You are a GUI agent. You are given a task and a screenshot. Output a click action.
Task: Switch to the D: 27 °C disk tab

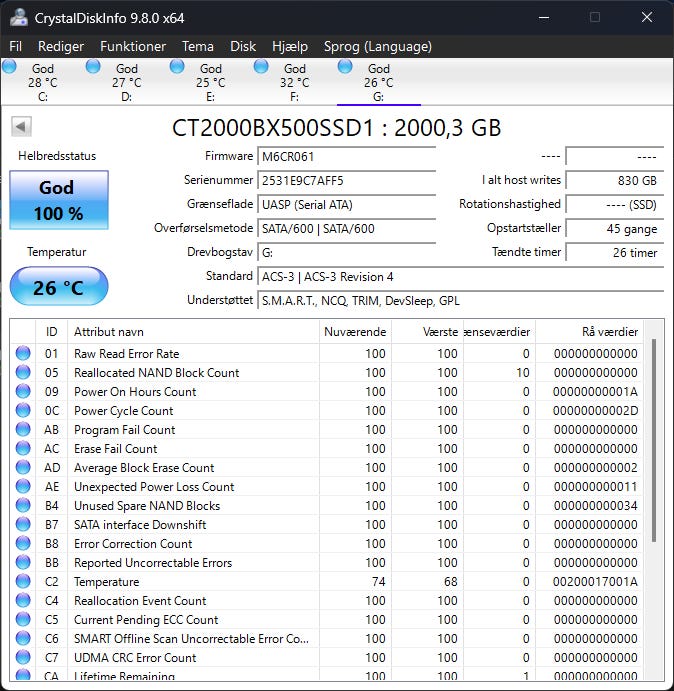[x=127, y=82]
